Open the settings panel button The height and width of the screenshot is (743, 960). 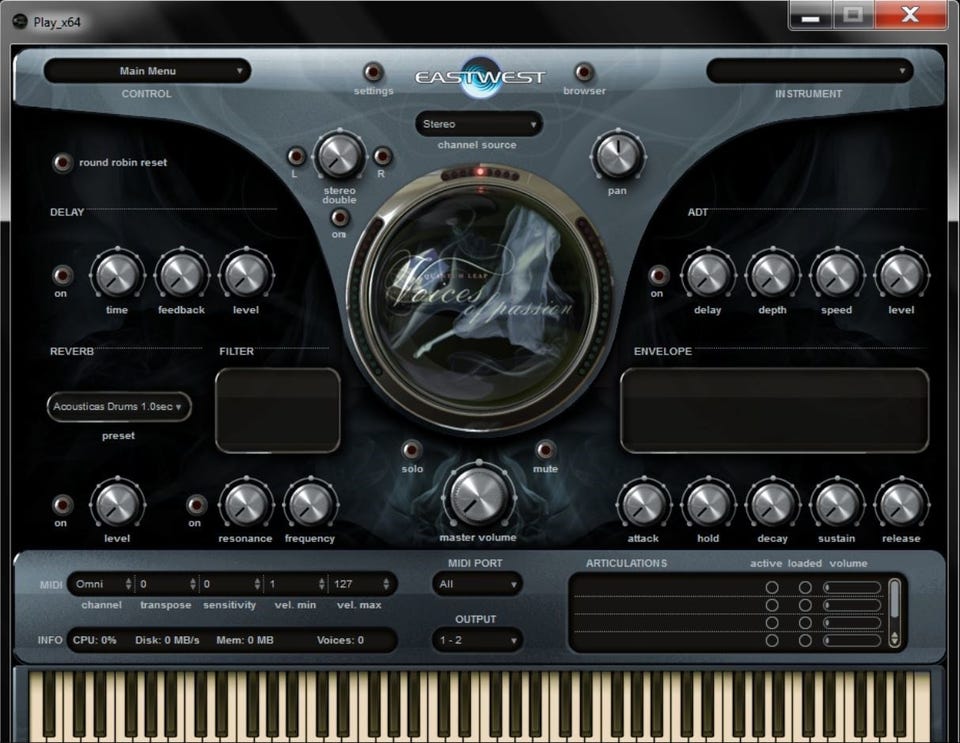373,72
